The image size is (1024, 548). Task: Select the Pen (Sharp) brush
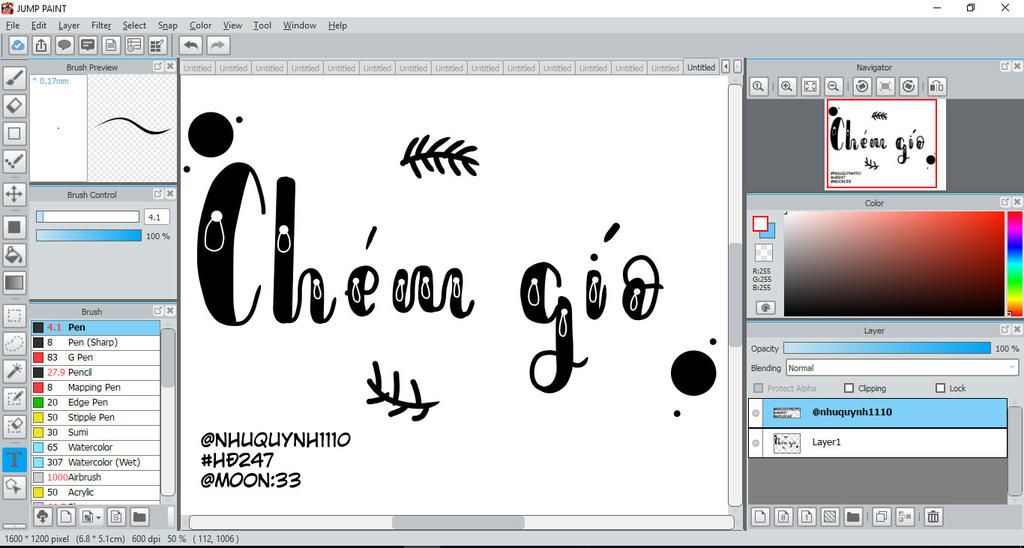click(95, 342)
